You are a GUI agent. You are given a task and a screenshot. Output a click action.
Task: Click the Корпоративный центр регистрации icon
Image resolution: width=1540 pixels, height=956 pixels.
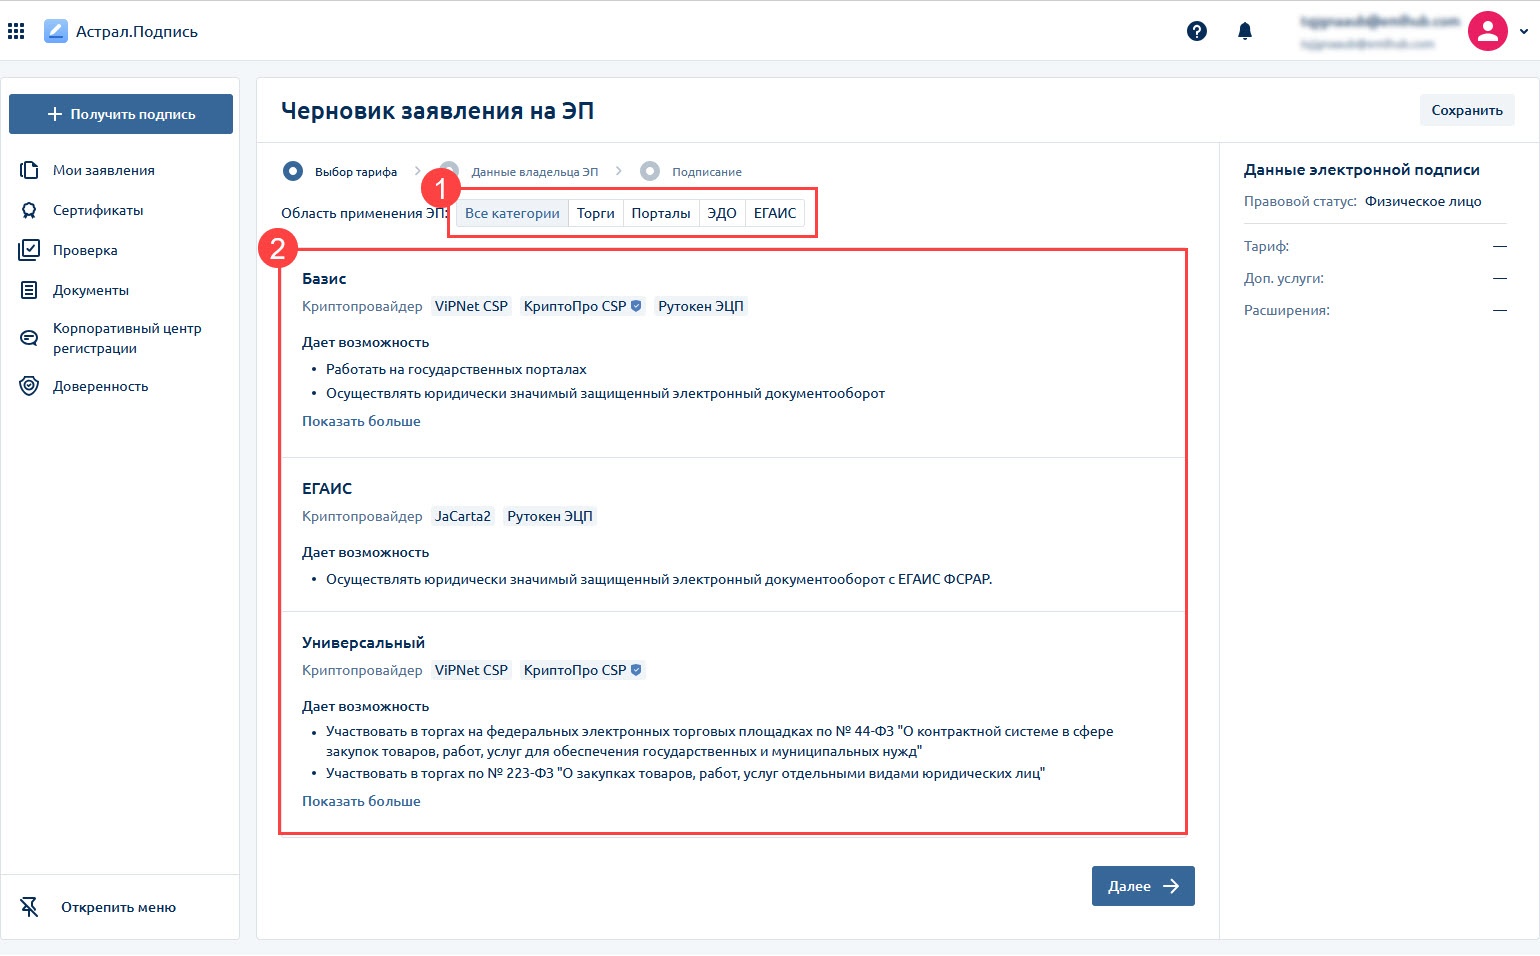29,338
